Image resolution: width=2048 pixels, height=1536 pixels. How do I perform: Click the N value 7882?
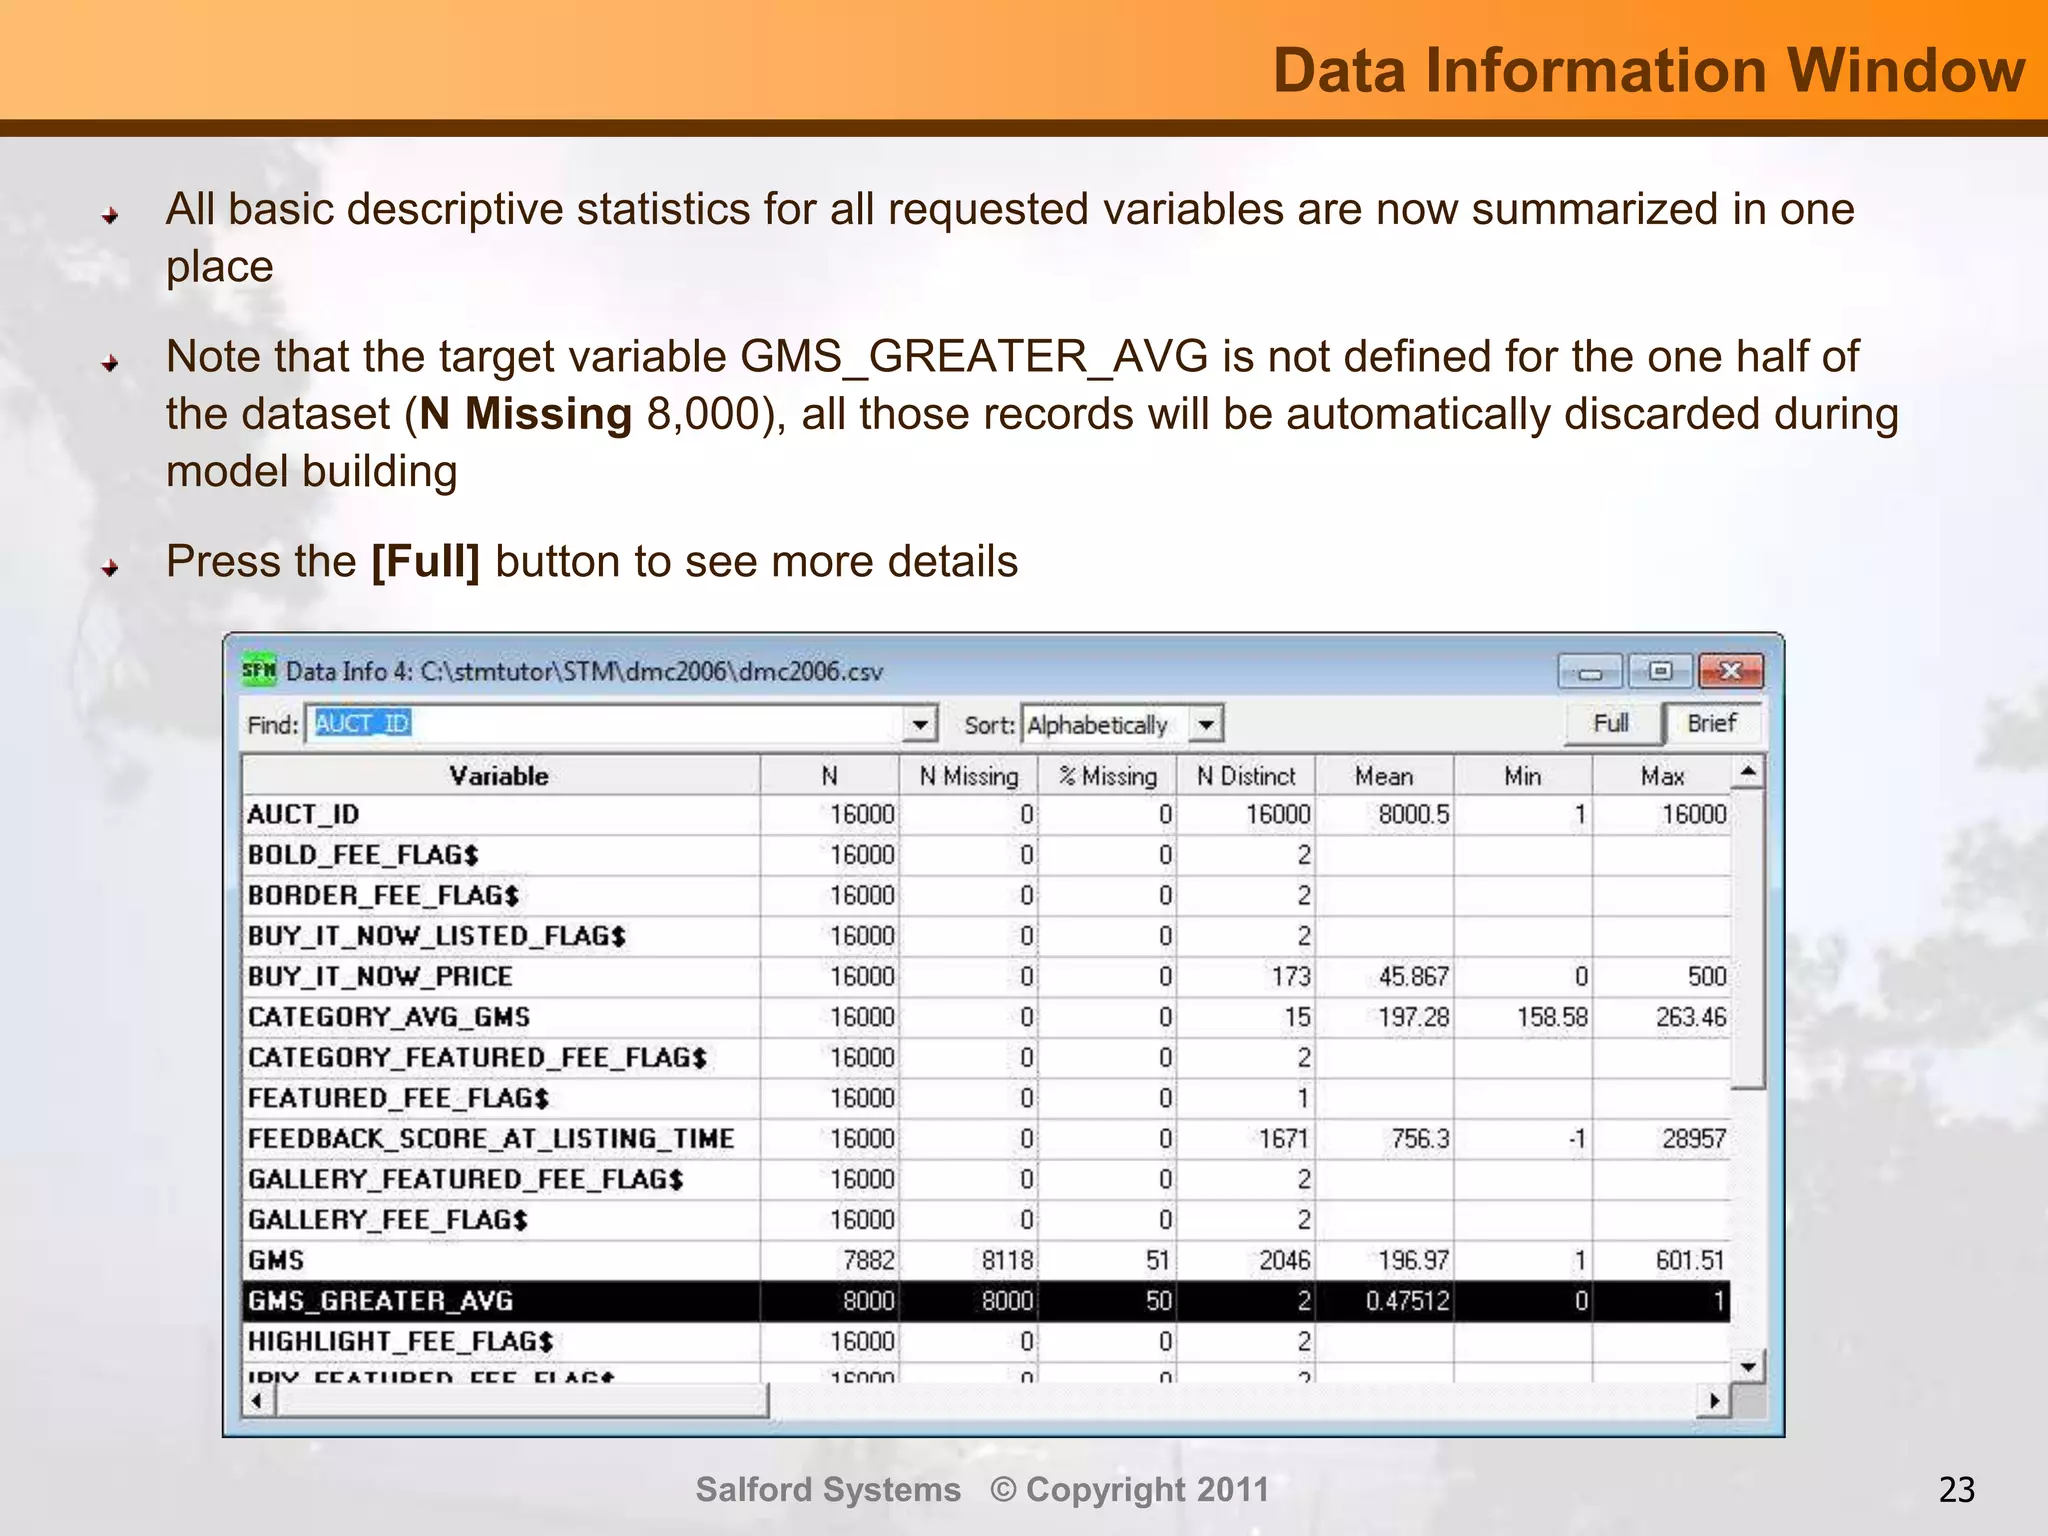coord(868,1261)
